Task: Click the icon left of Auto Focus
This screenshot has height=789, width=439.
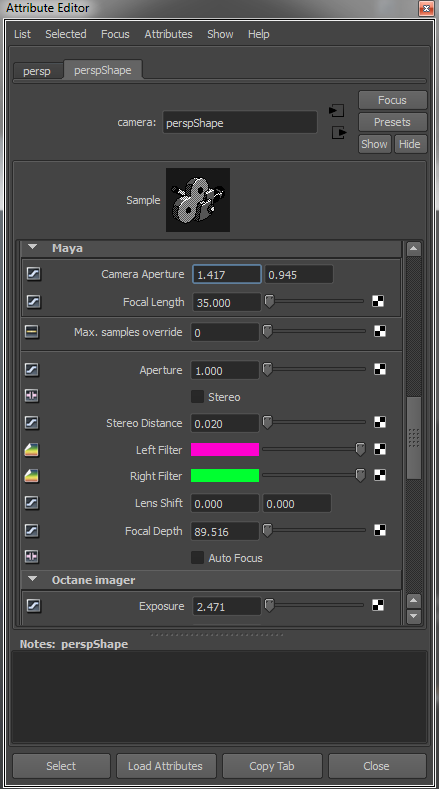Action: point(32,557)
